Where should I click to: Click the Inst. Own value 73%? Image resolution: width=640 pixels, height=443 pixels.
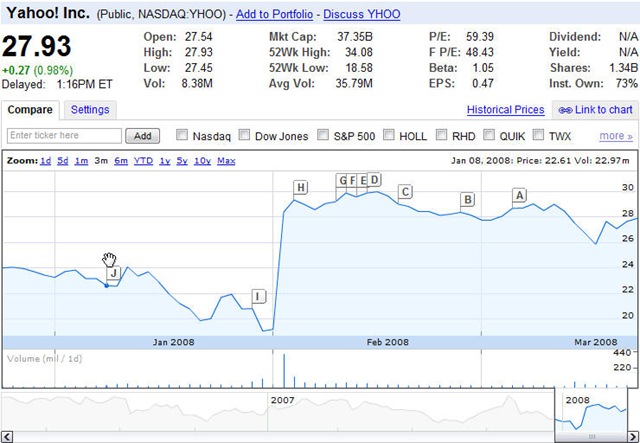(626, 84)
